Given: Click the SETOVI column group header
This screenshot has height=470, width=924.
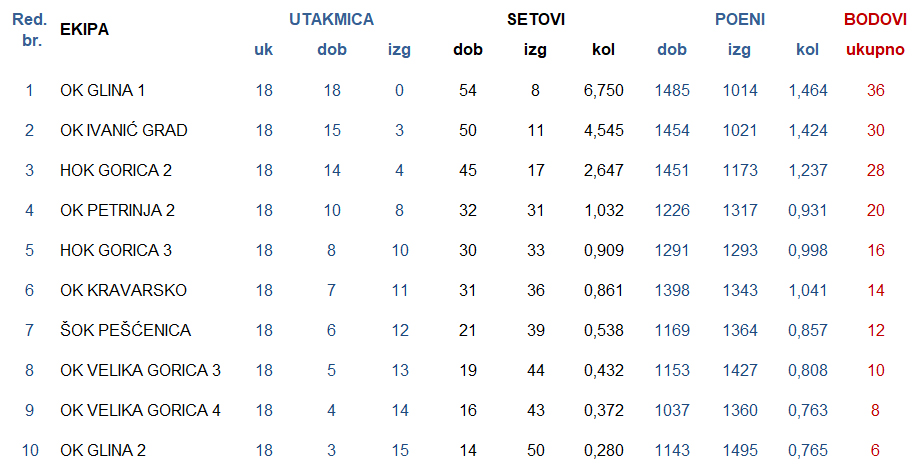Looking at the screenshot, I should point(535,19).
